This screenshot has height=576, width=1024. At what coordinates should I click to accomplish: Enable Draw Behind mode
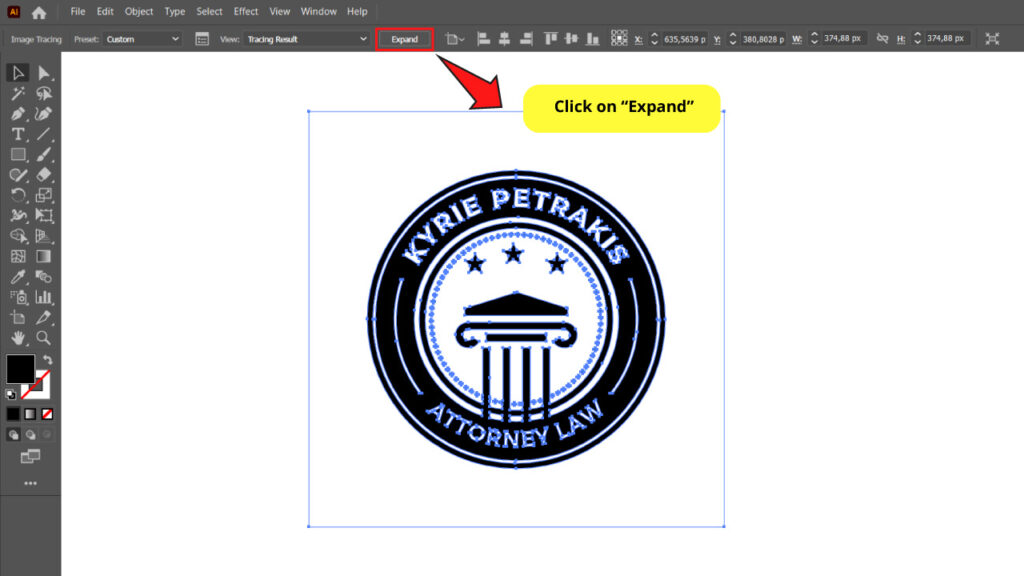coord(30,434)
